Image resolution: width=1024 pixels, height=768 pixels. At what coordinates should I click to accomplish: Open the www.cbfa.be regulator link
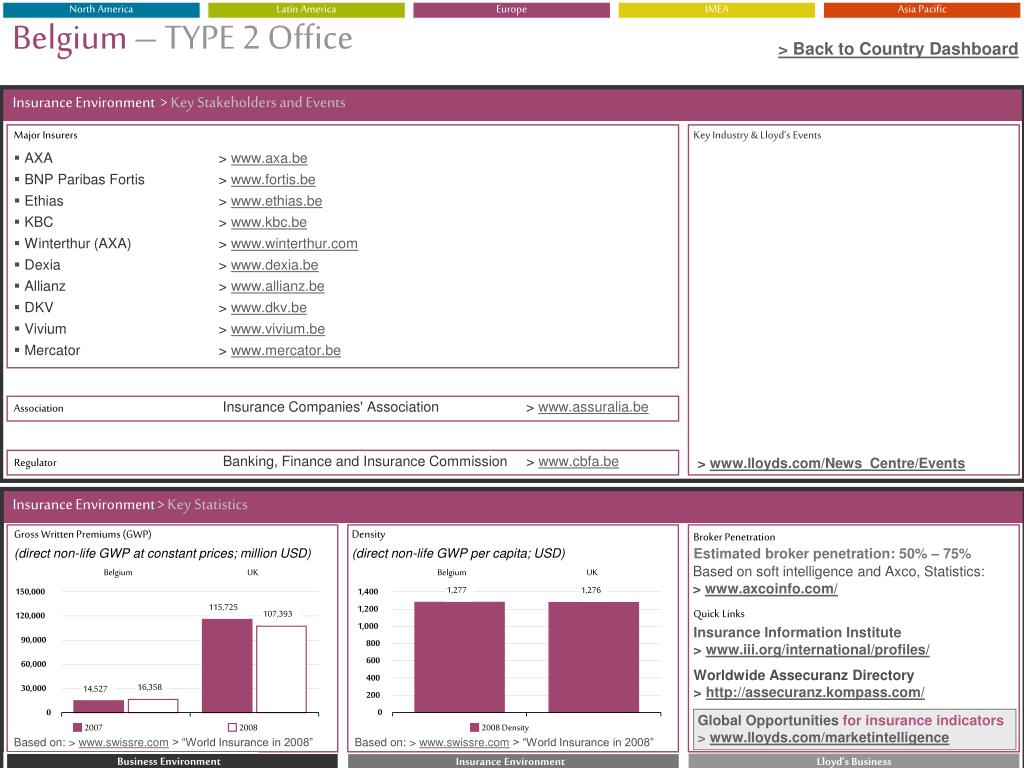(578, 462)
